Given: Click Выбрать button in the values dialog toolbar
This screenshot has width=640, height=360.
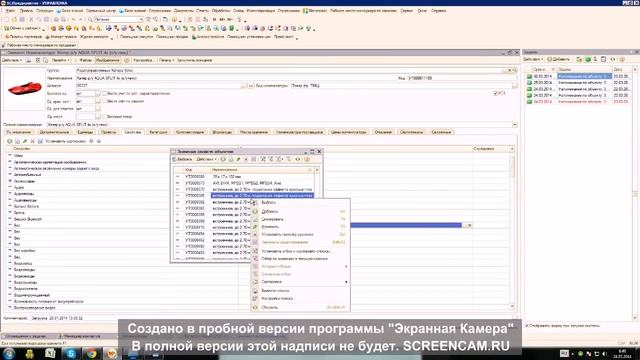Looking at the screenshot, I should 182,159.
